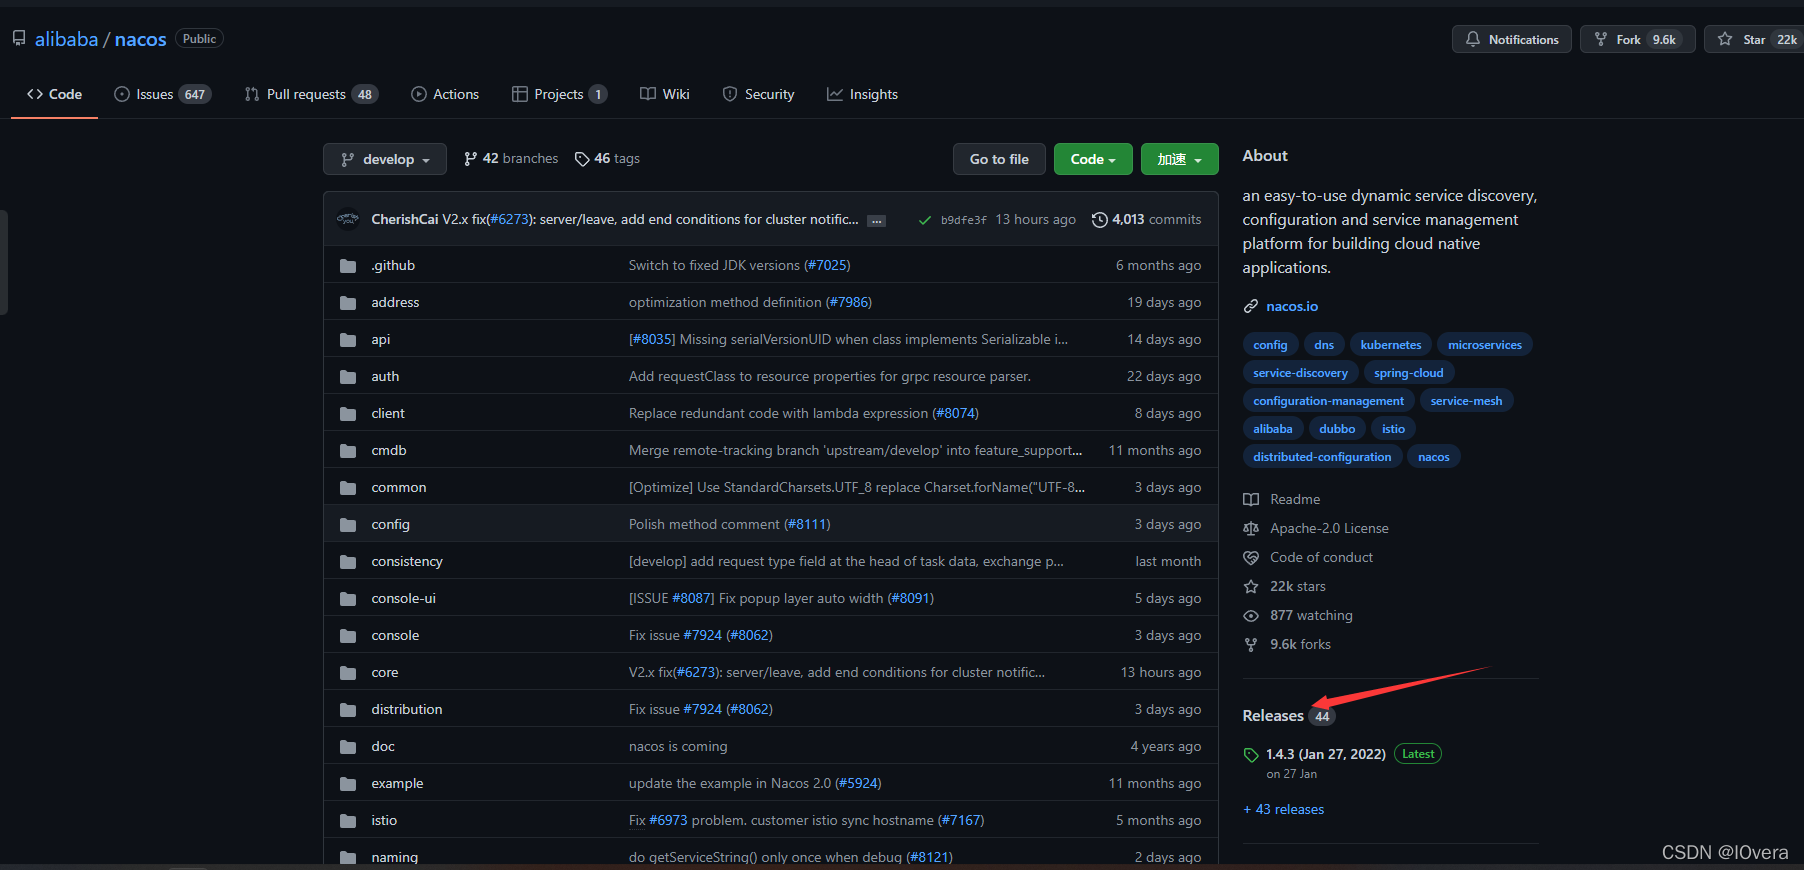Click the cmdb folder icon
The height and width of the screenshot is (870, 1804).
pos(348,451)
